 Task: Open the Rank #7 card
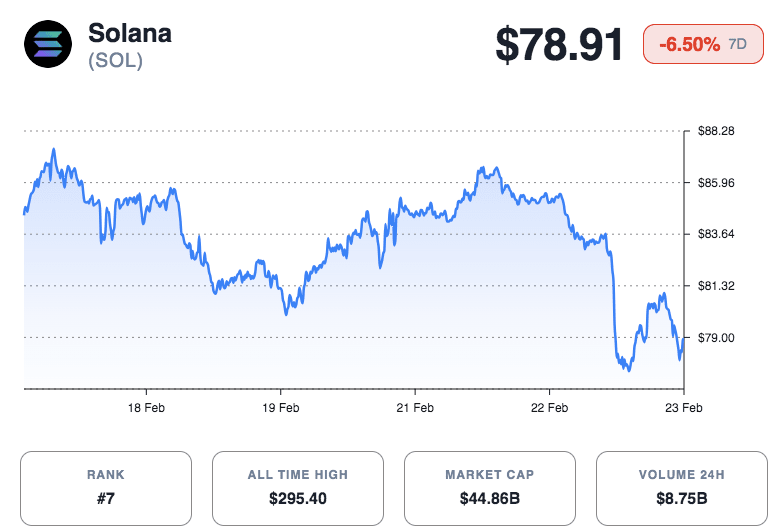point(106,488)
